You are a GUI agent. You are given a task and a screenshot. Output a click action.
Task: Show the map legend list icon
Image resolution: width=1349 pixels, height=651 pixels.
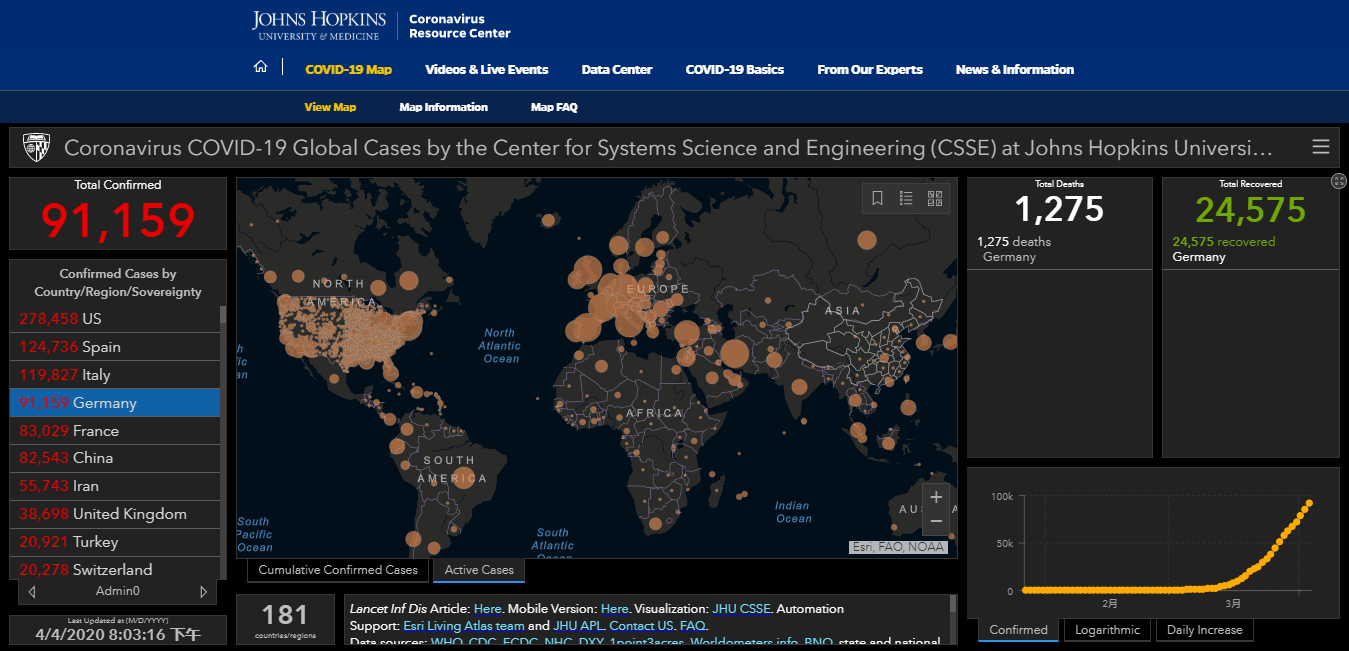pyautogui.click(x=906, y=198)
